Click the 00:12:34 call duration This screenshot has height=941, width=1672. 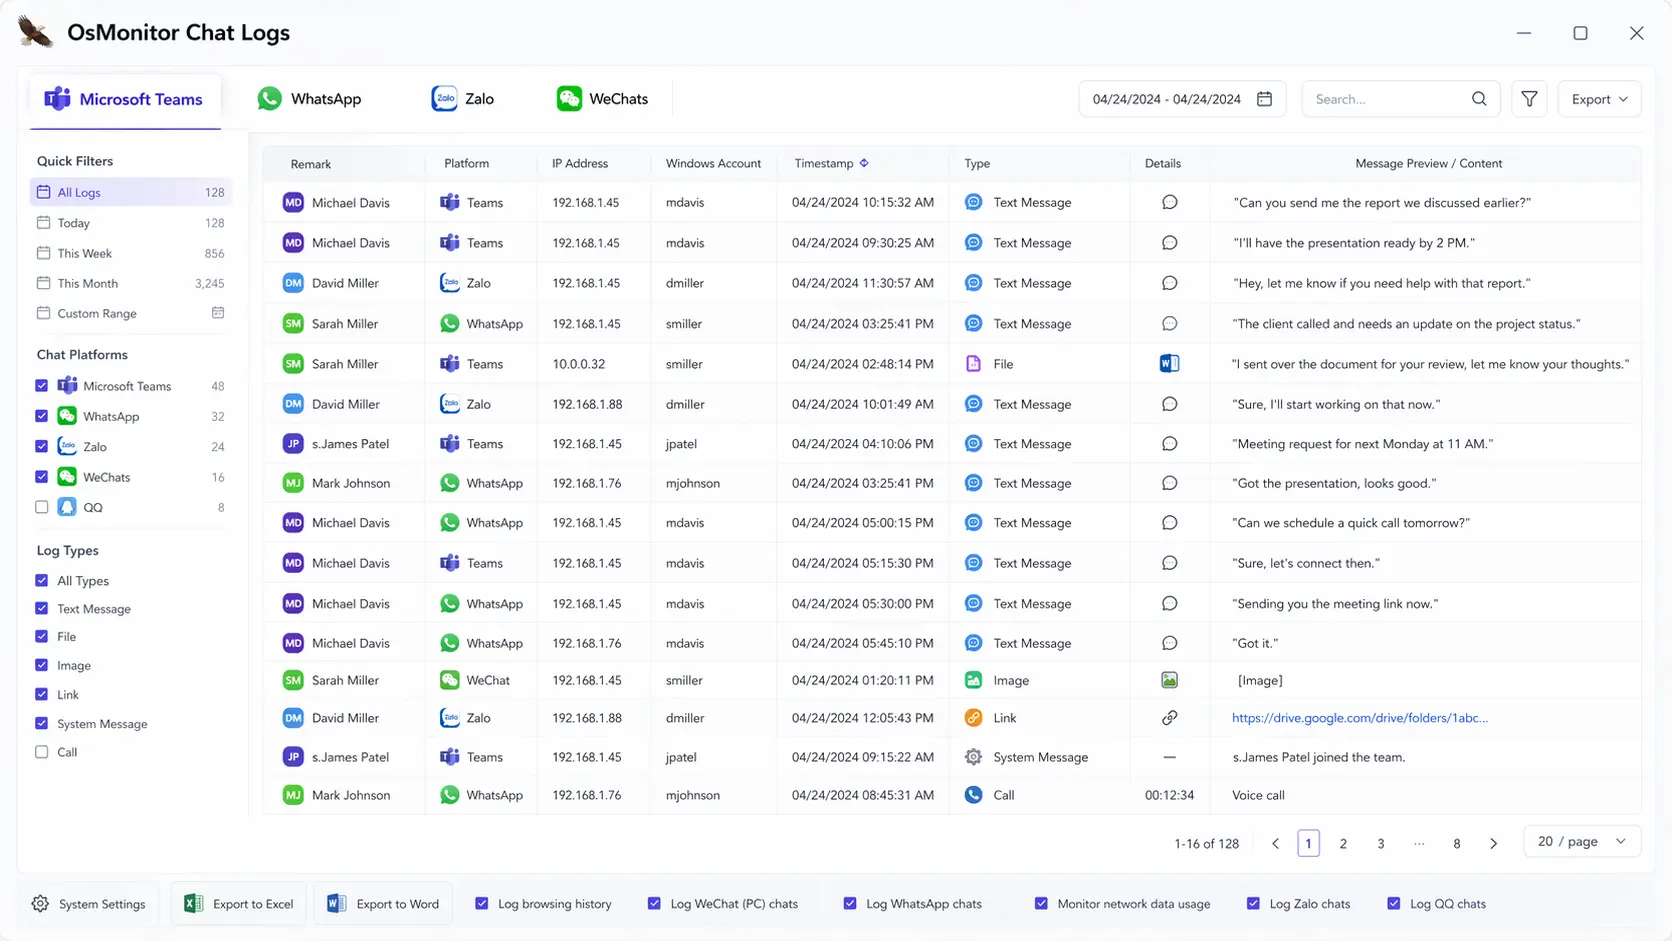click(x=1169, y=795)
